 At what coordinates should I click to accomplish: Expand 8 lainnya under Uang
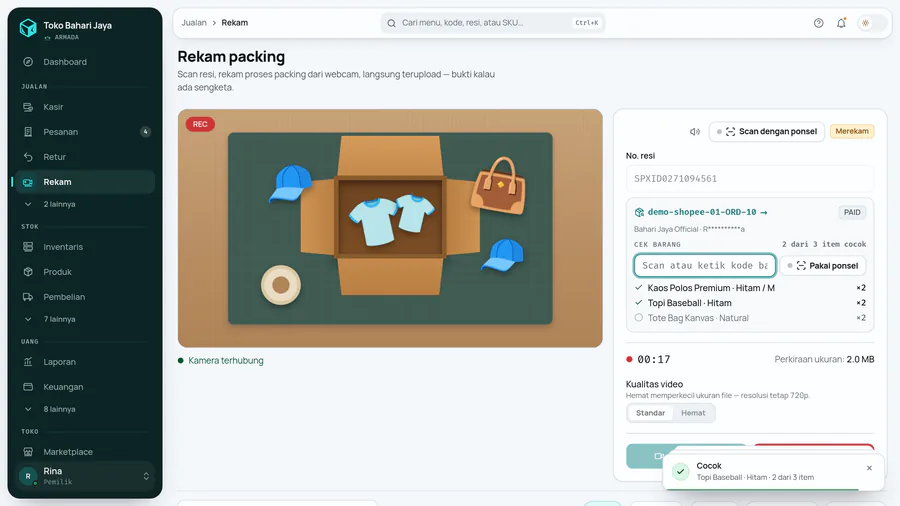pos(83,409)
